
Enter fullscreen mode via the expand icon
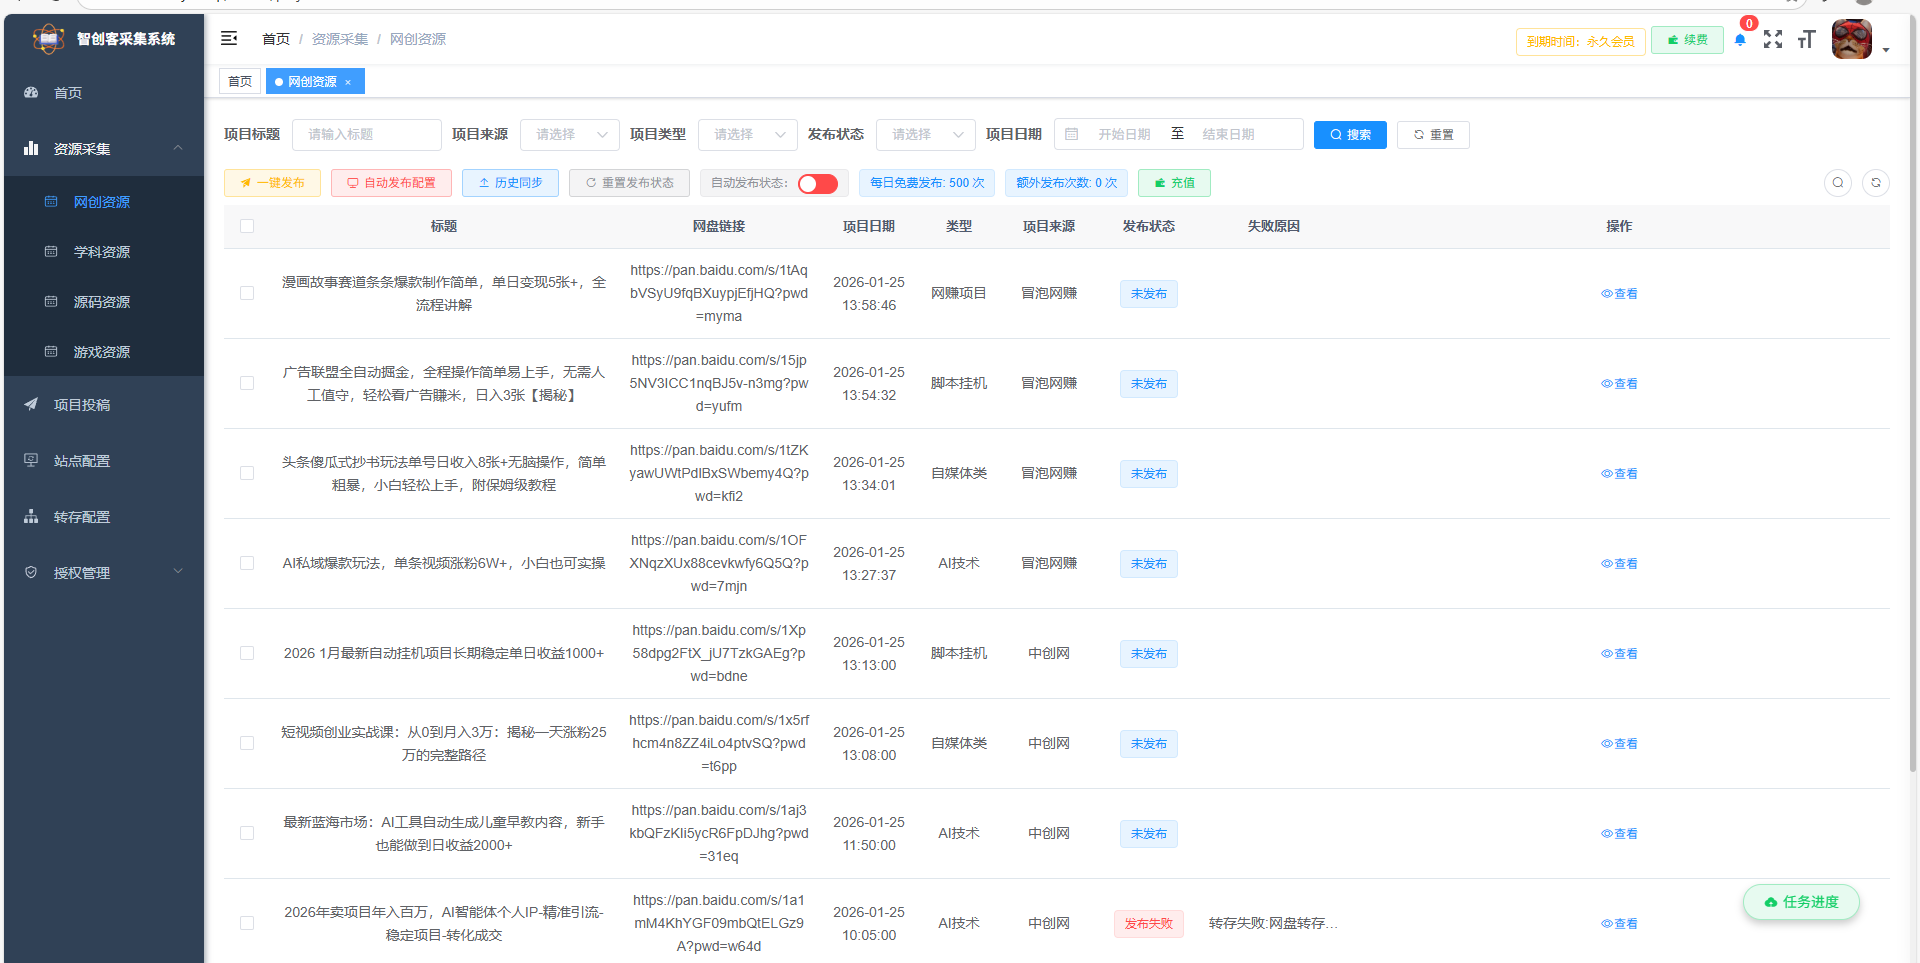coord(1773,40)
